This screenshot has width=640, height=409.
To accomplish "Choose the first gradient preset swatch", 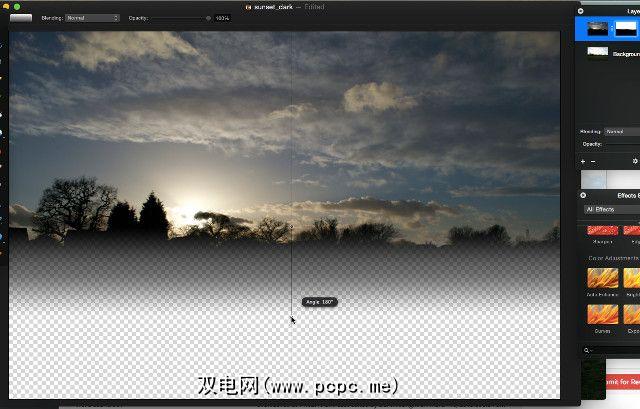I will [593, 180].
